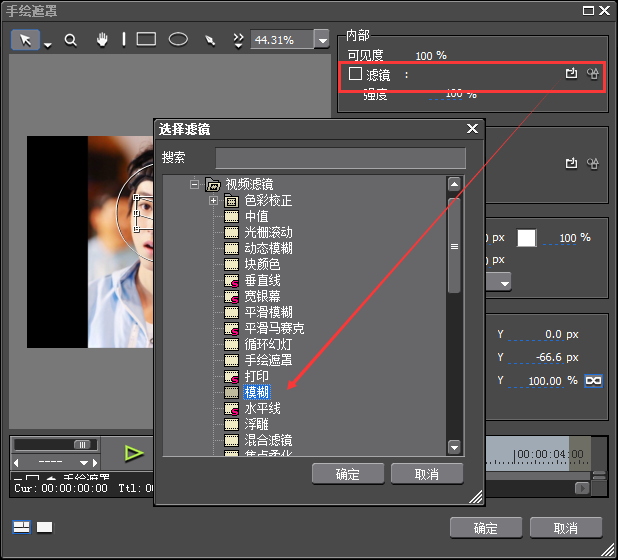Viewport: 618px width, 560px height.
Task: Click the outer filter settings icon
Action: (x=593, y=163)
